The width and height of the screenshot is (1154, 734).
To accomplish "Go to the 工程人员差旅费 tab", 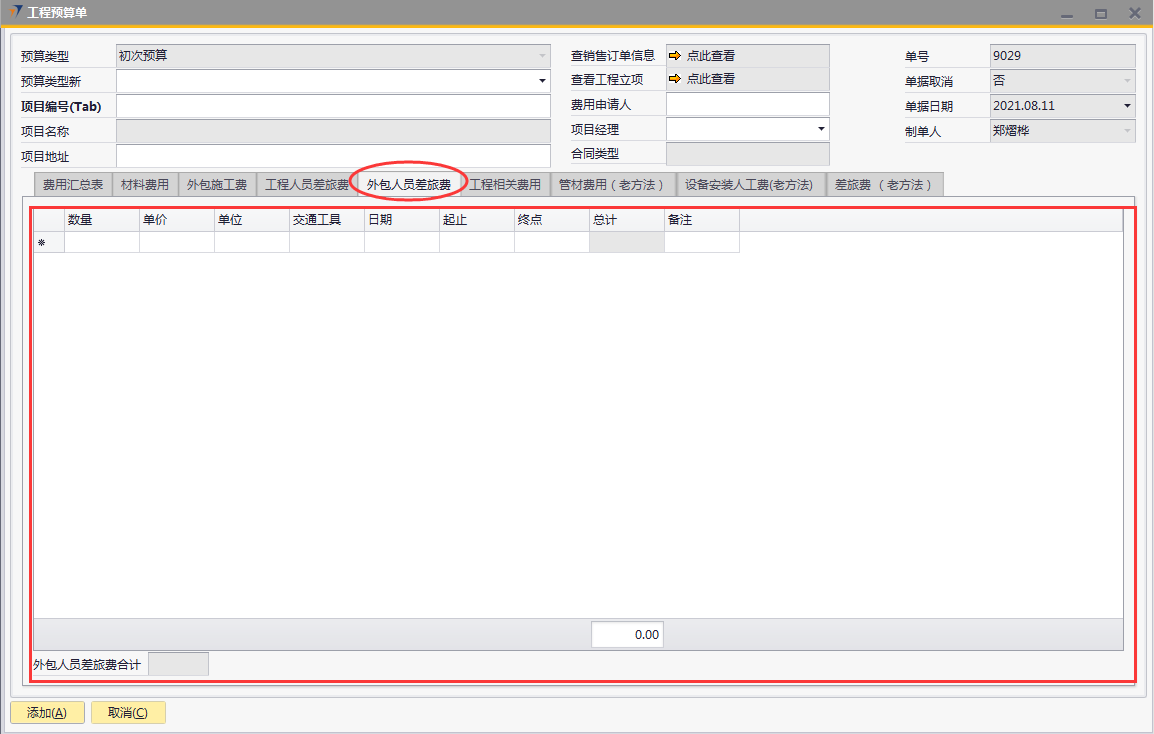I will coord(306,185).
